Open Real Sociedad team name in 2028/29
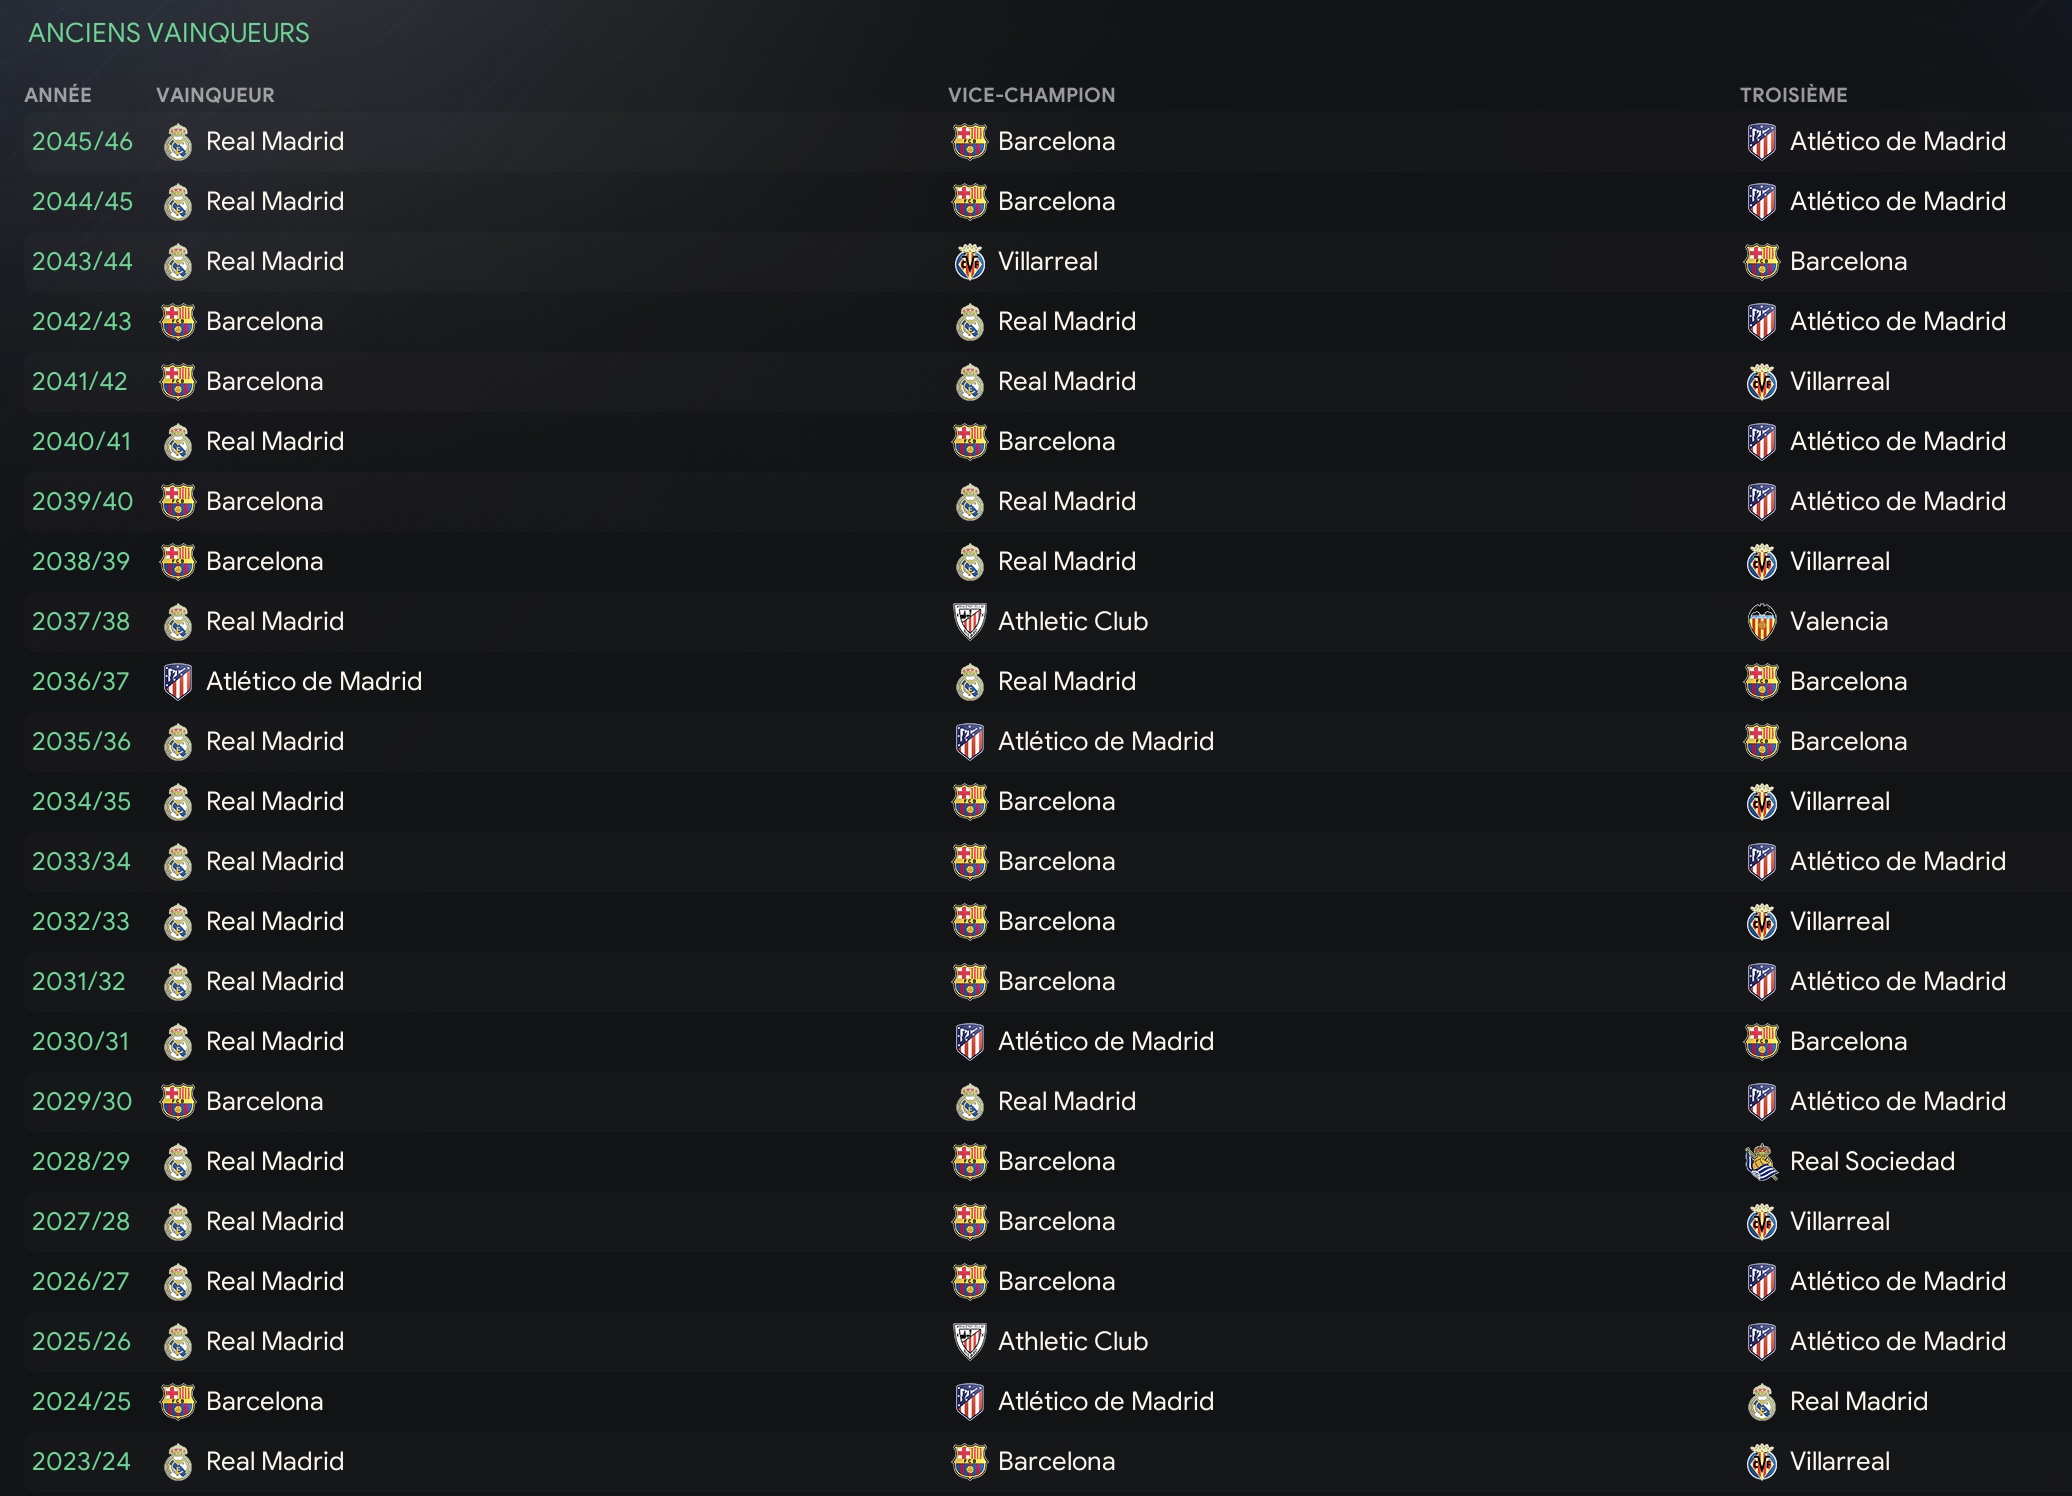Image resolution: width=2072 pixels, height=1496 pixels. click(1872, 1161)
